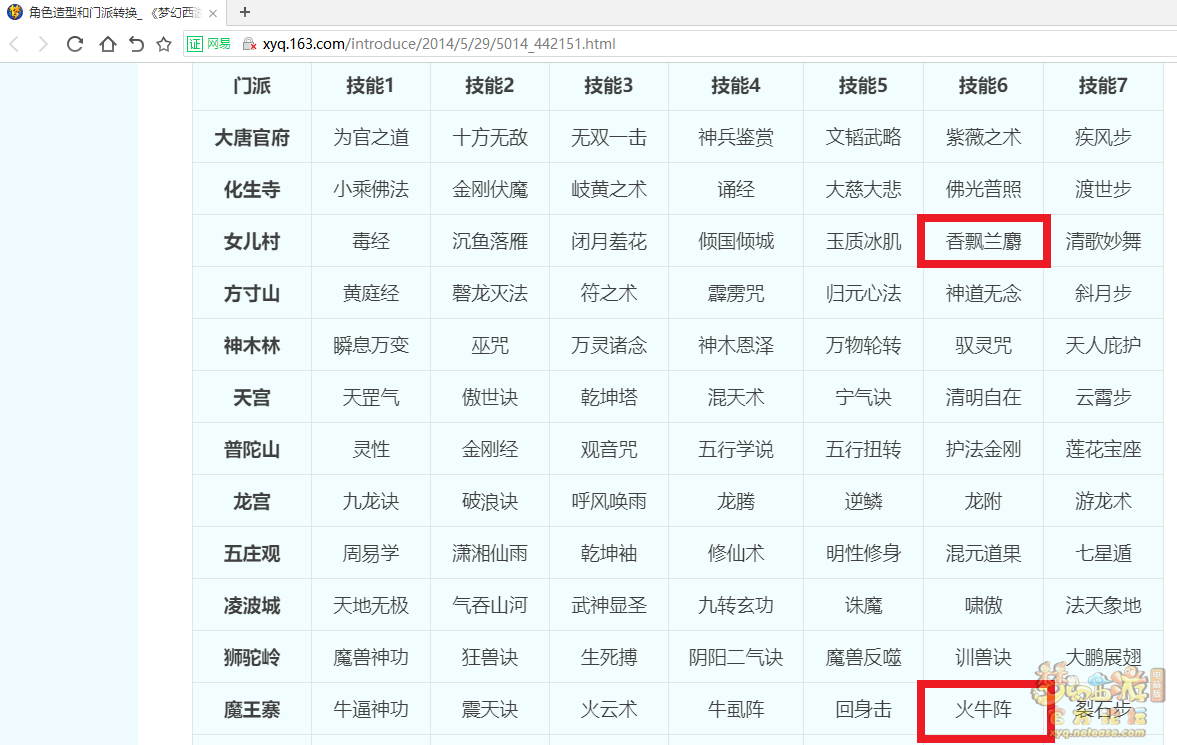The image size is (1177, 745).
Task: Click the 清明自在 skill cell
Action: (x=983, y=397)
